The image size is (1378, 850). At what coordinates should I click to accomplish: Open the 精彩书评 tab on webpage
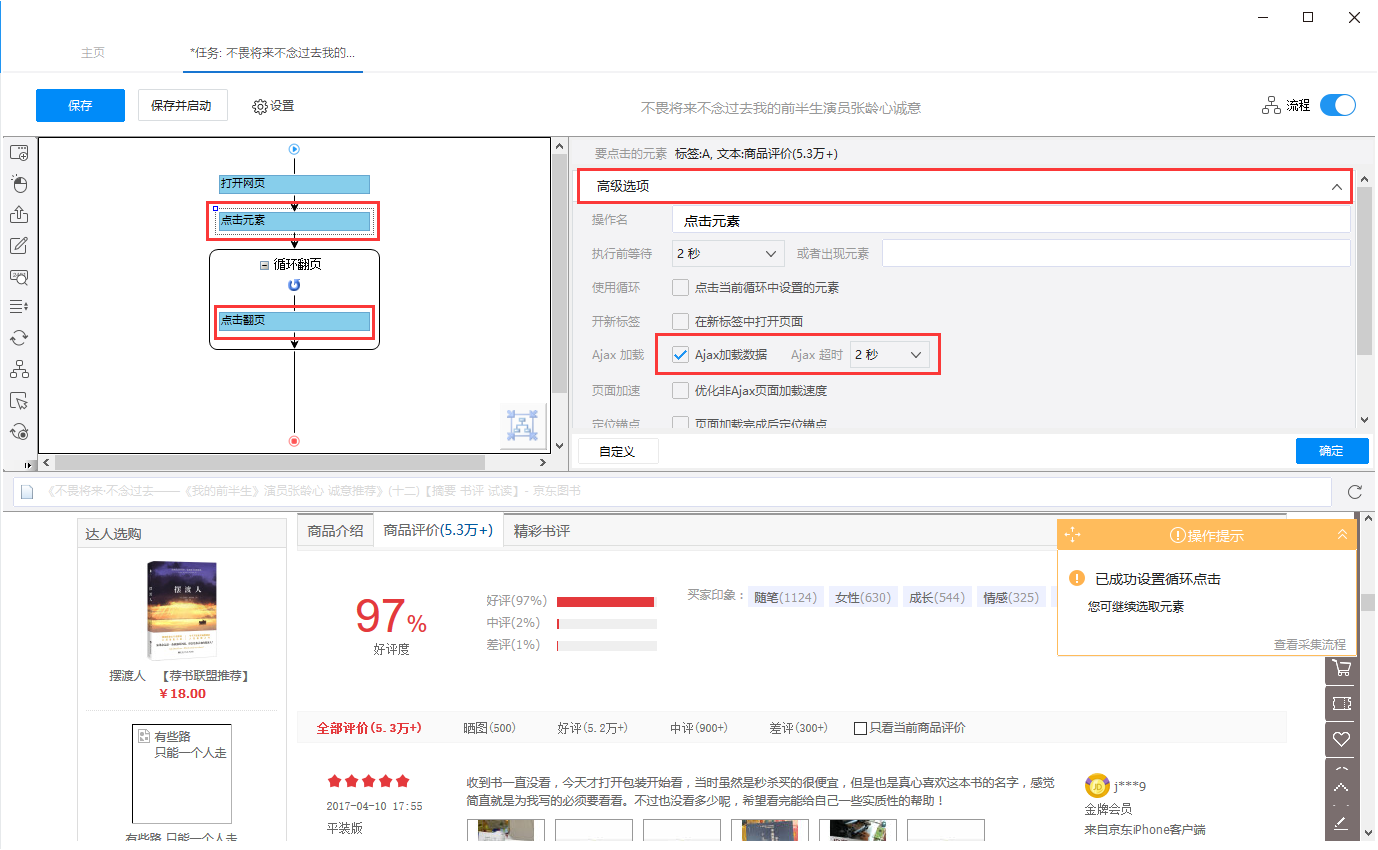point(541,531)
